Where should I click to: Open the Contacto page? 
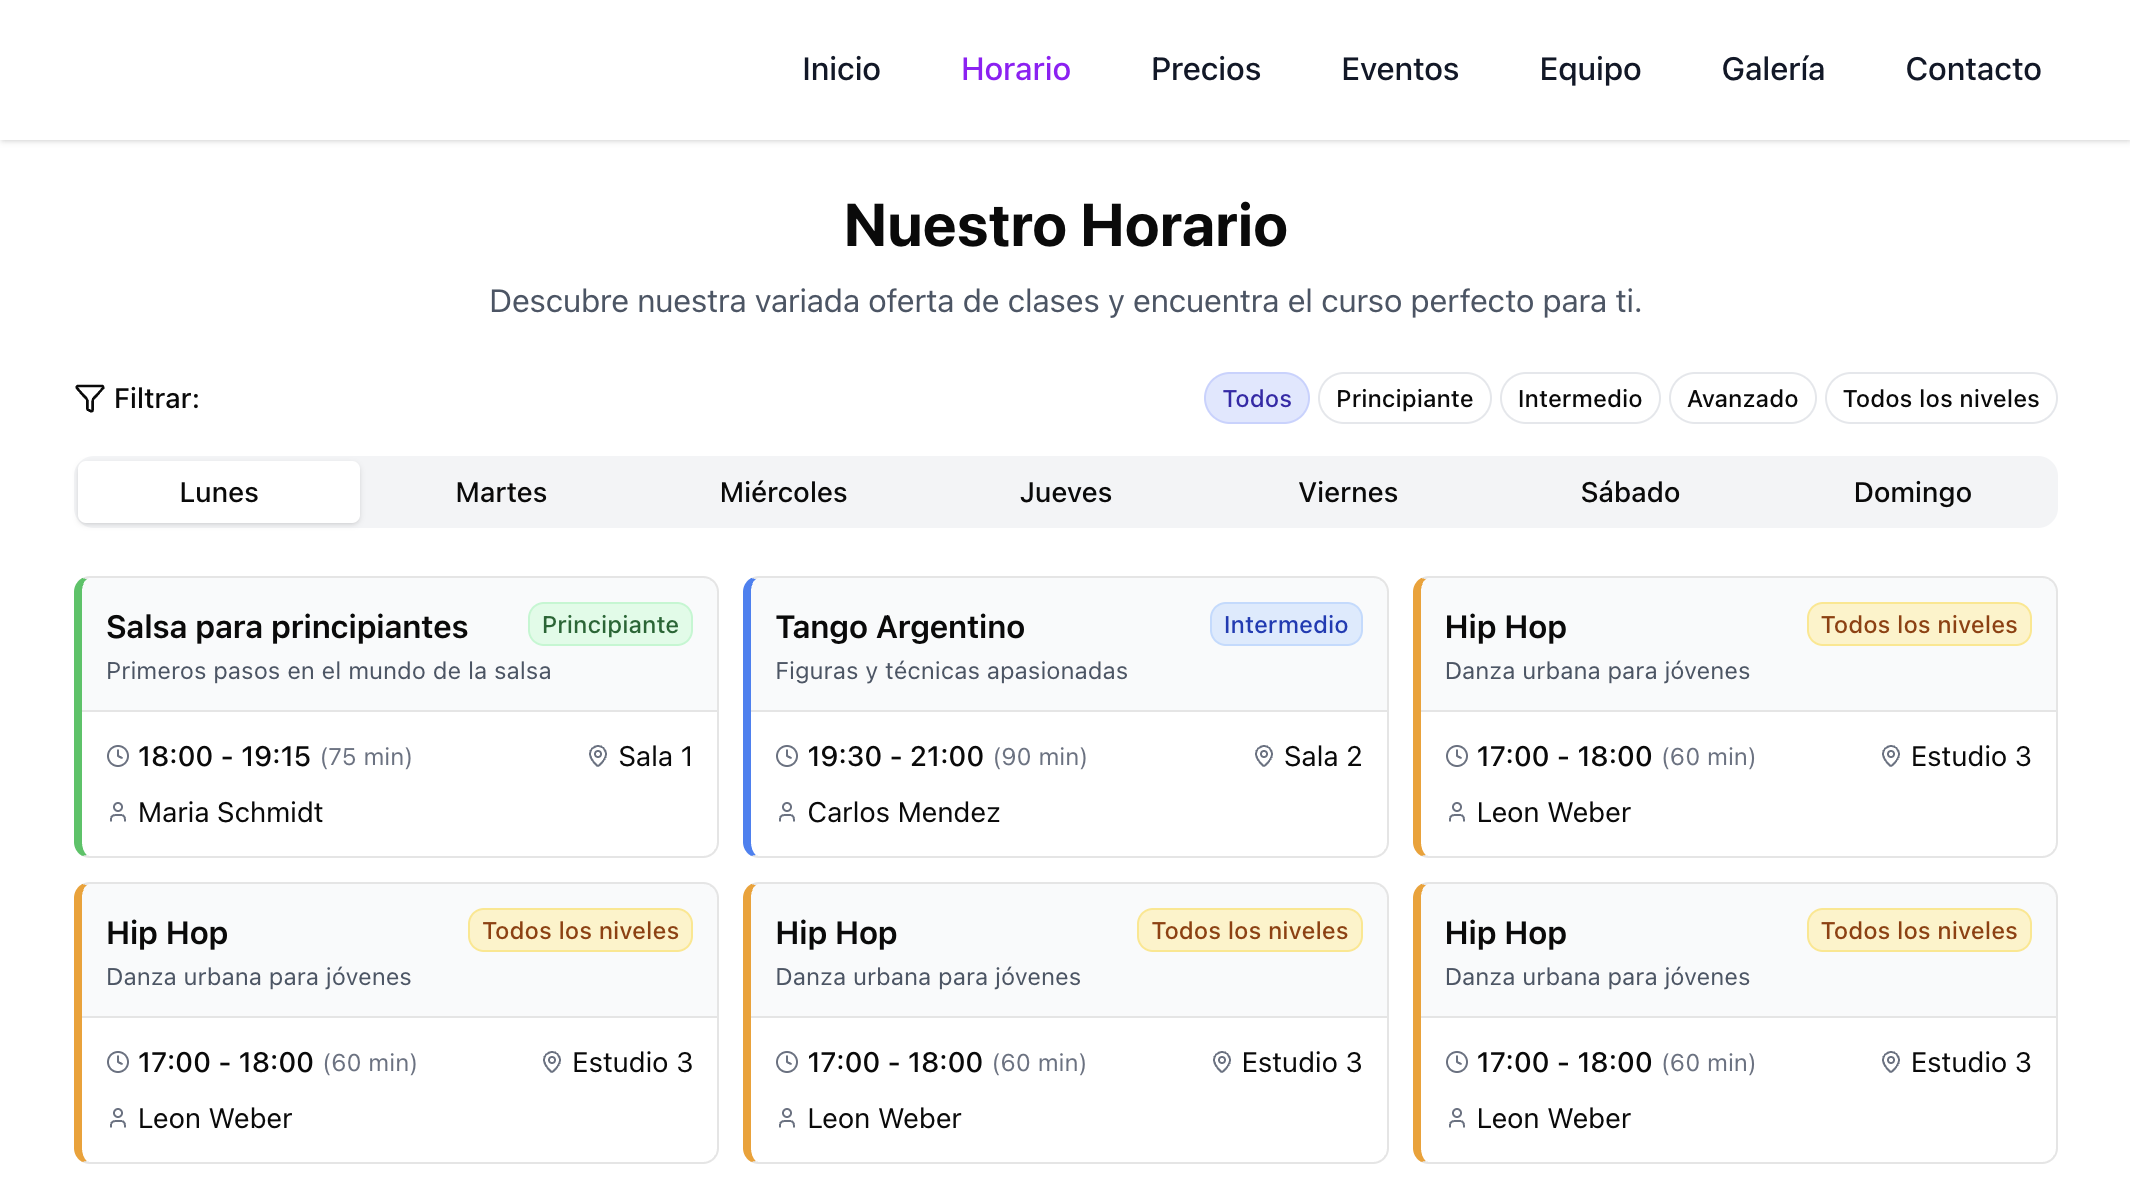click(x=1972, y=69)
